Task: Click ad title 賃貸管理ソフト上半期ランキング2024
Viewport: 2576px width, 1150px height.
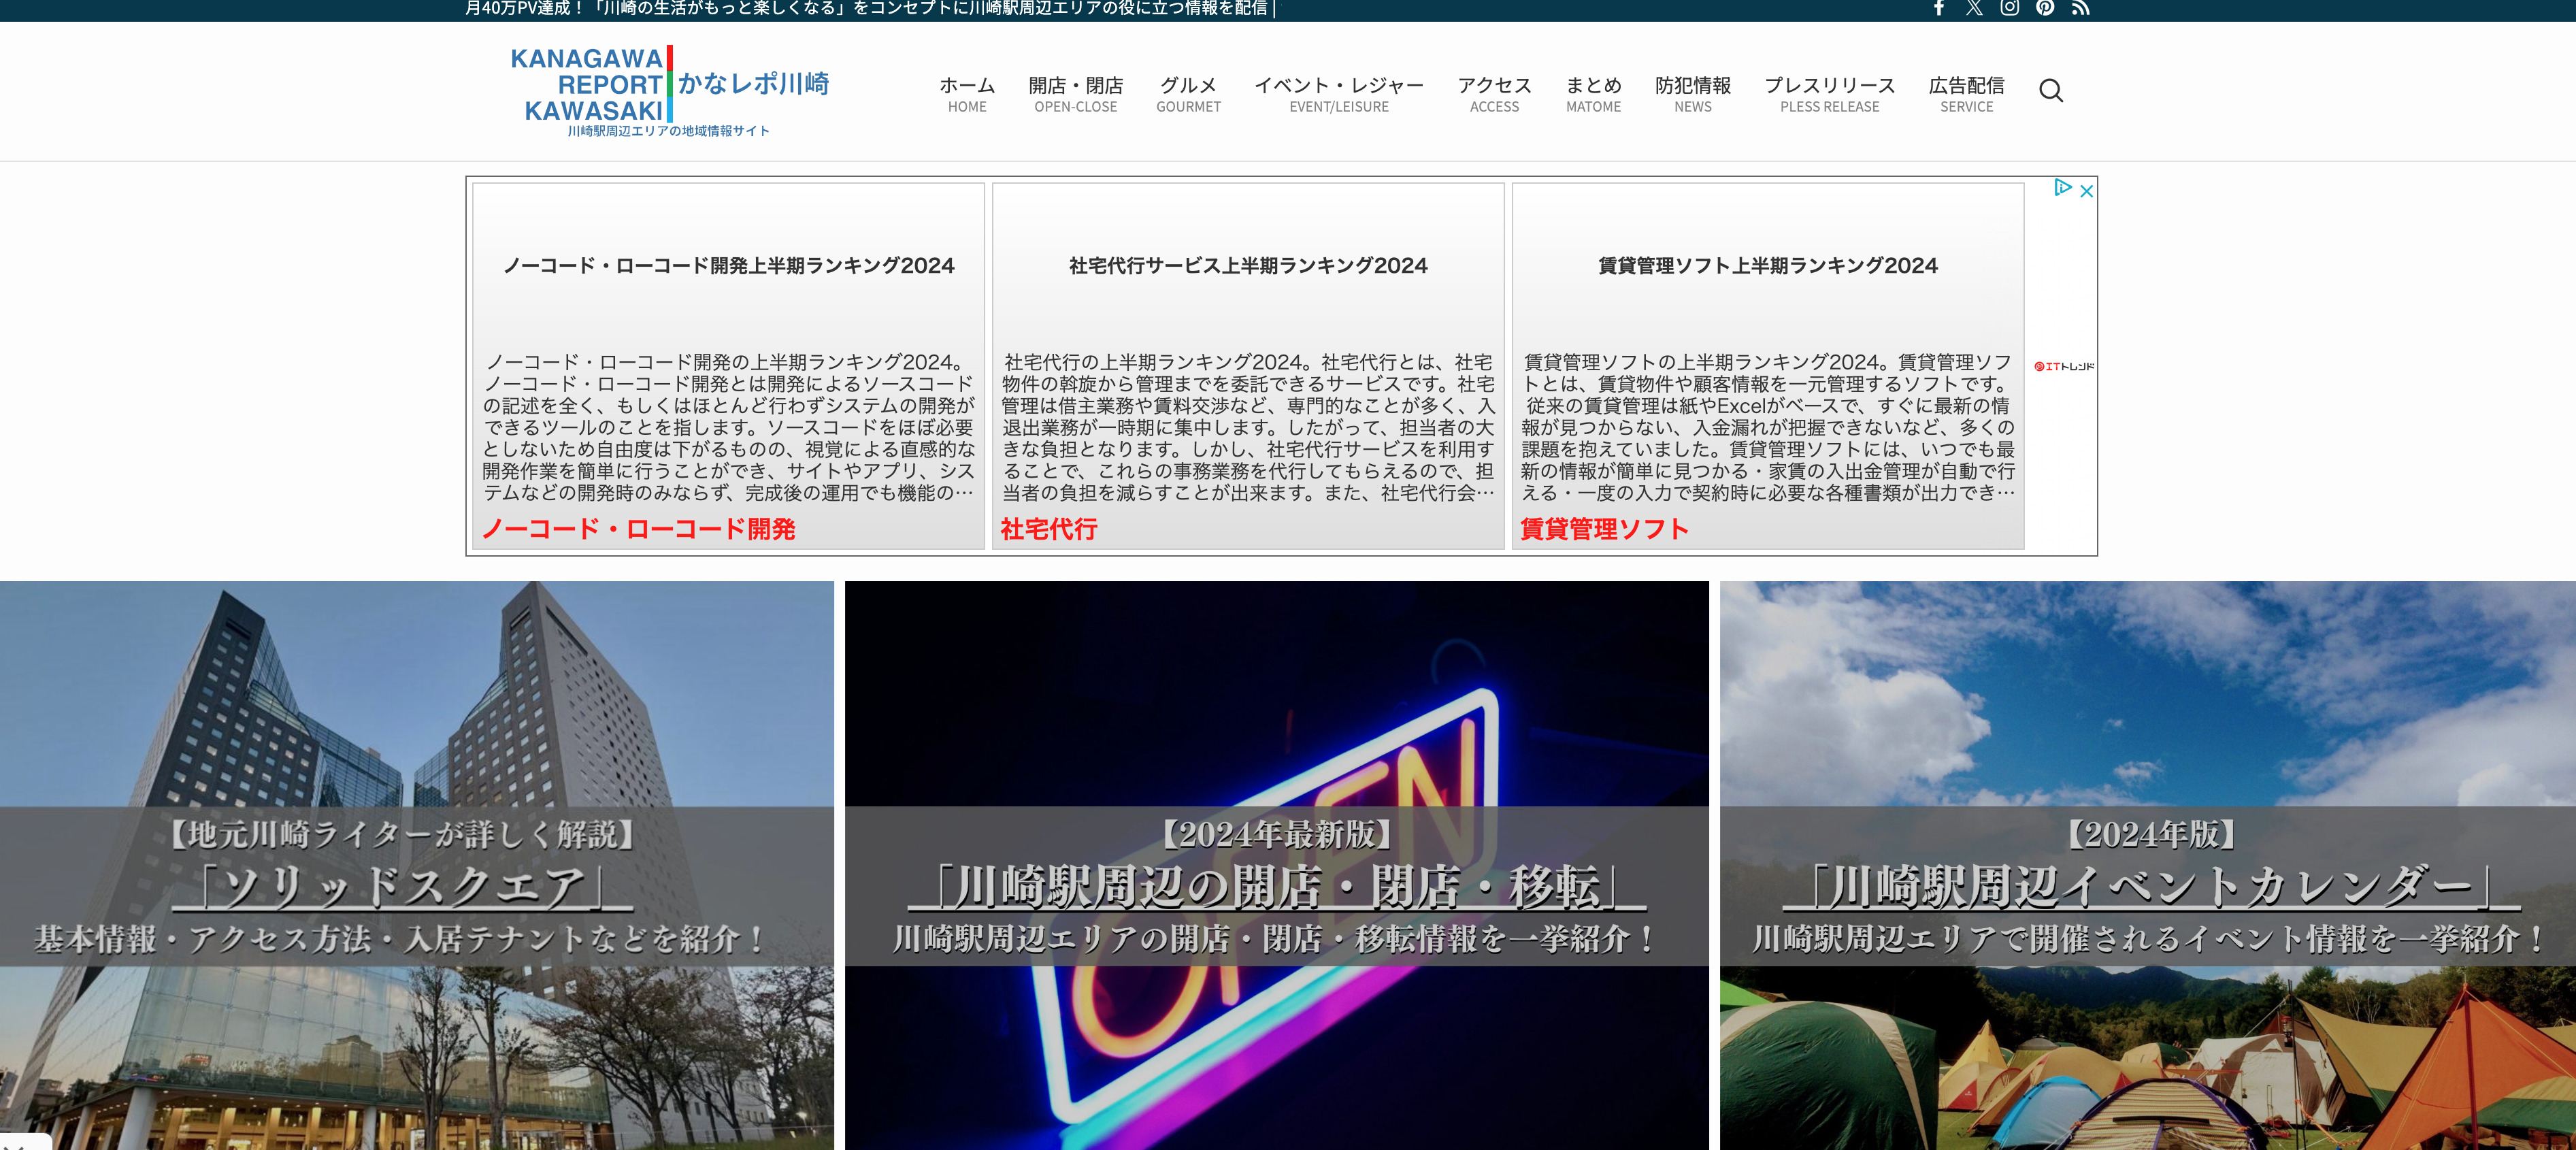Action: pos(1768,266)
